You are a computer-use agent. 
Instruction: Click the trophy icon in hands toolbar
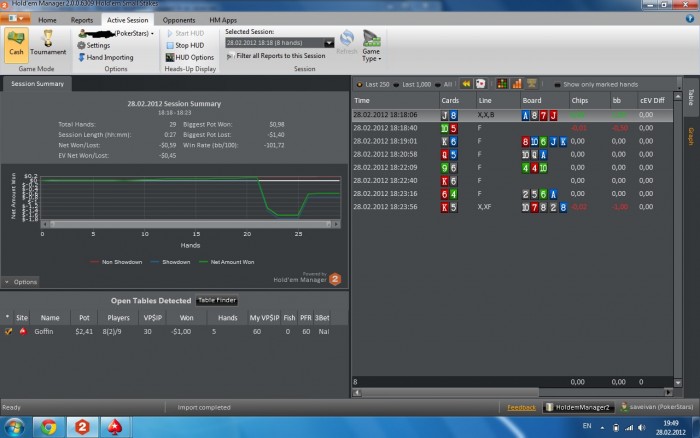pos(531,84)
